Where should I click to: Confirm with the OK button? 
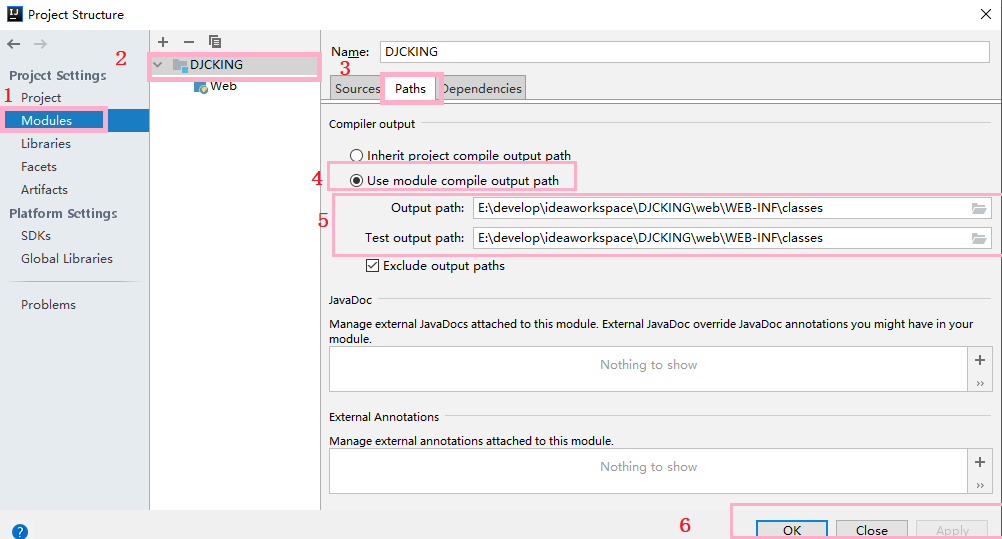(792, 530)
